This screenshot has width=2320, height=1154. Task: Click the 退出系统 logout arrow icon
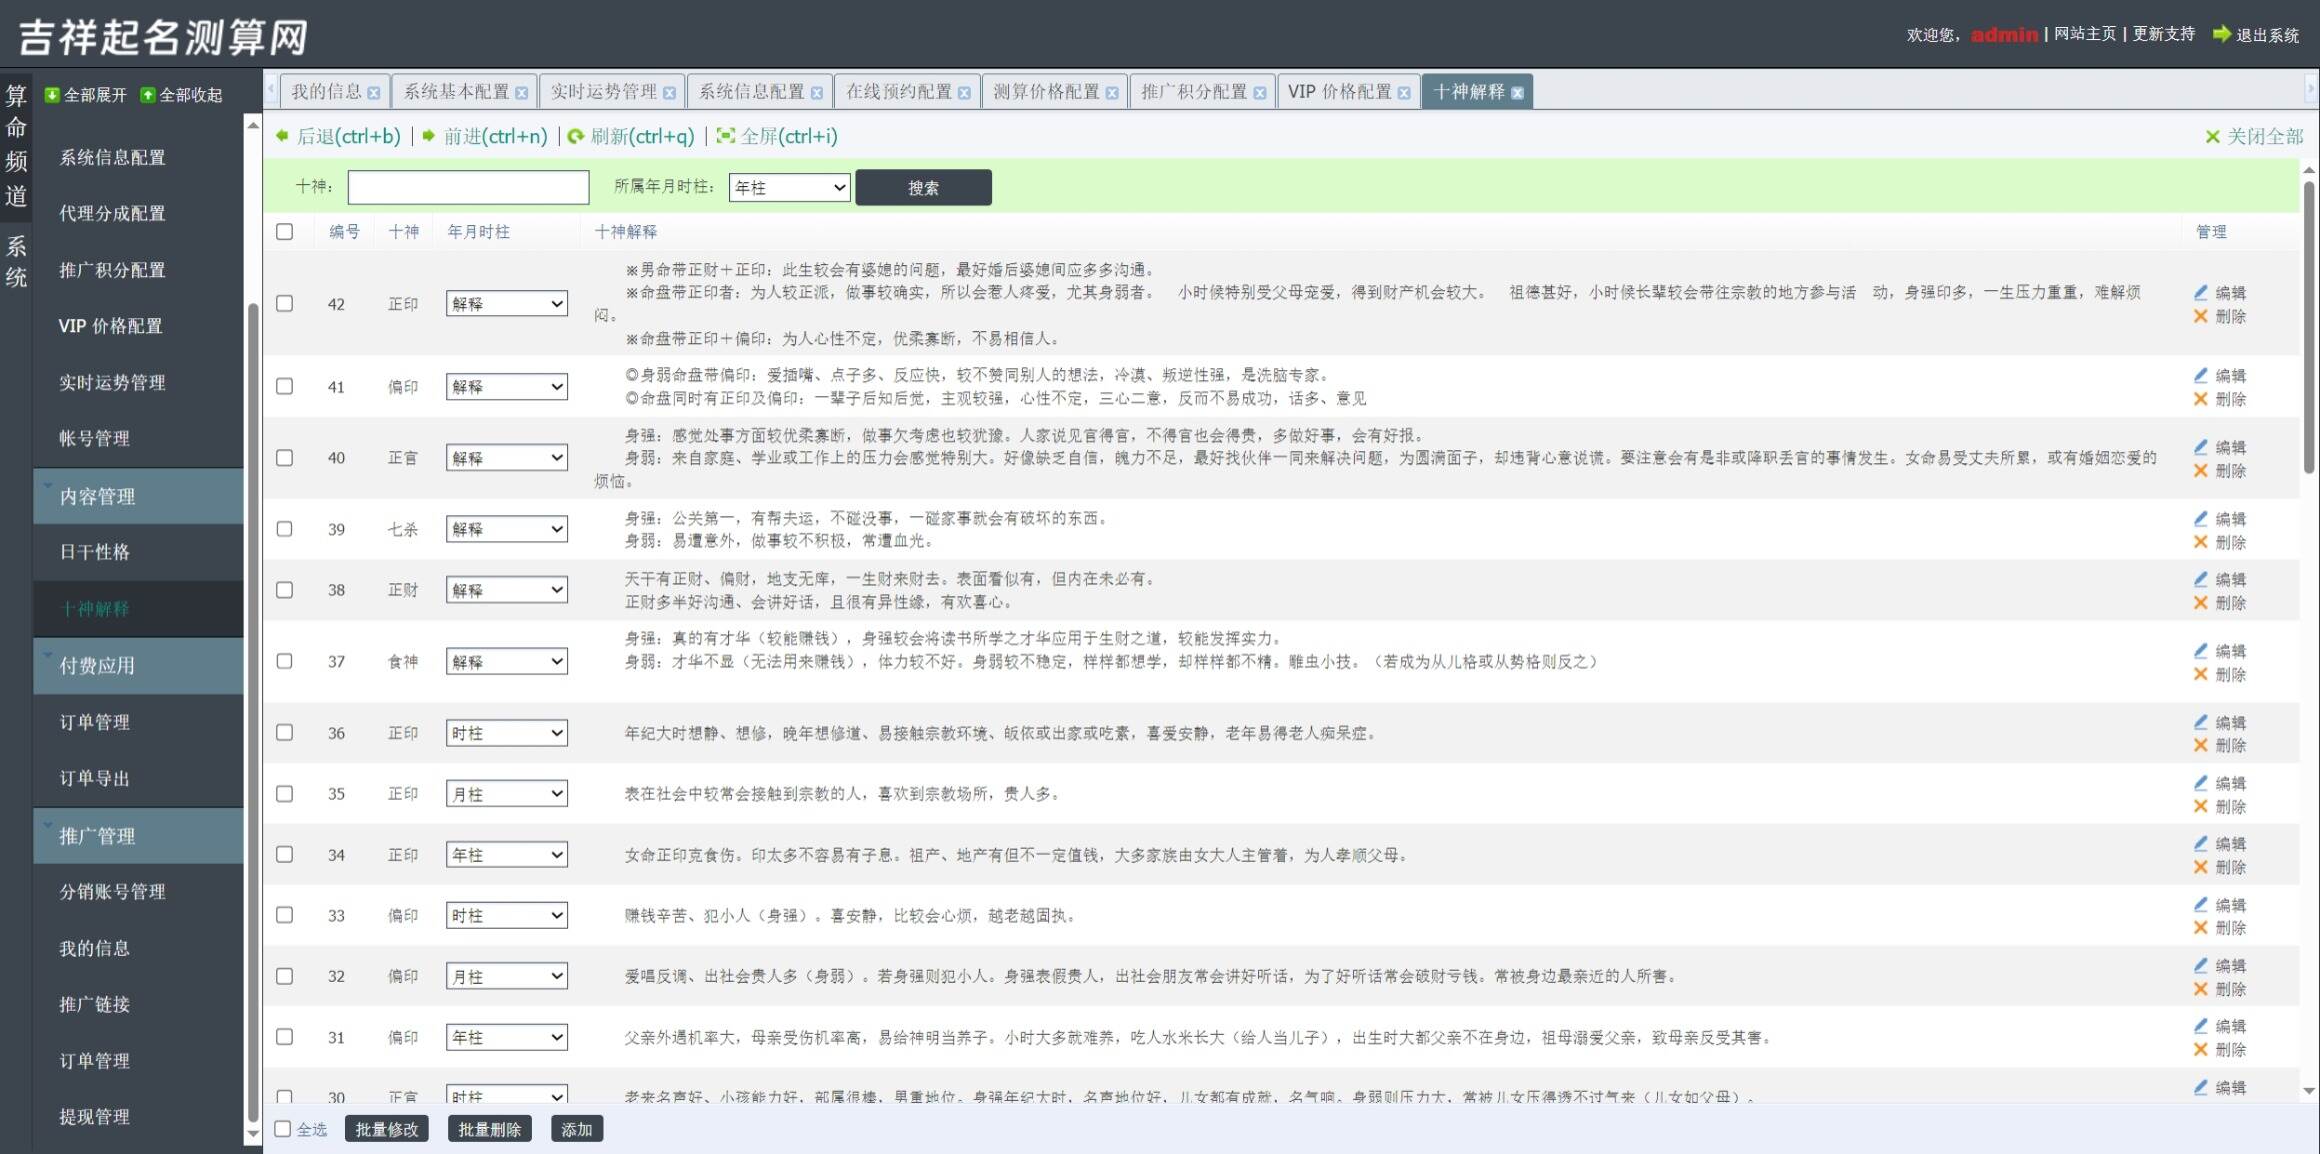coord(2221,34)
